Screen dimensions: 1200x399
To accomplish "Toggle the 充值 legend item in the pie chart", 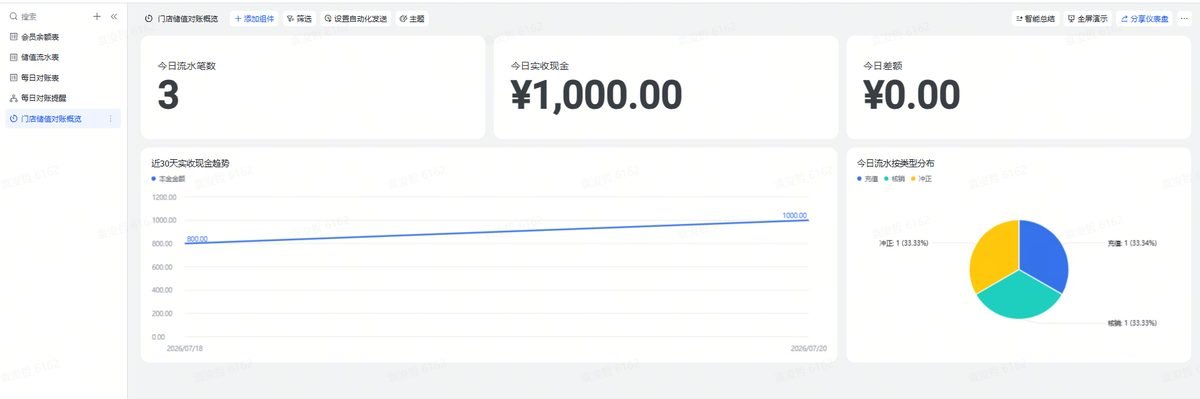I will point(867,178).
